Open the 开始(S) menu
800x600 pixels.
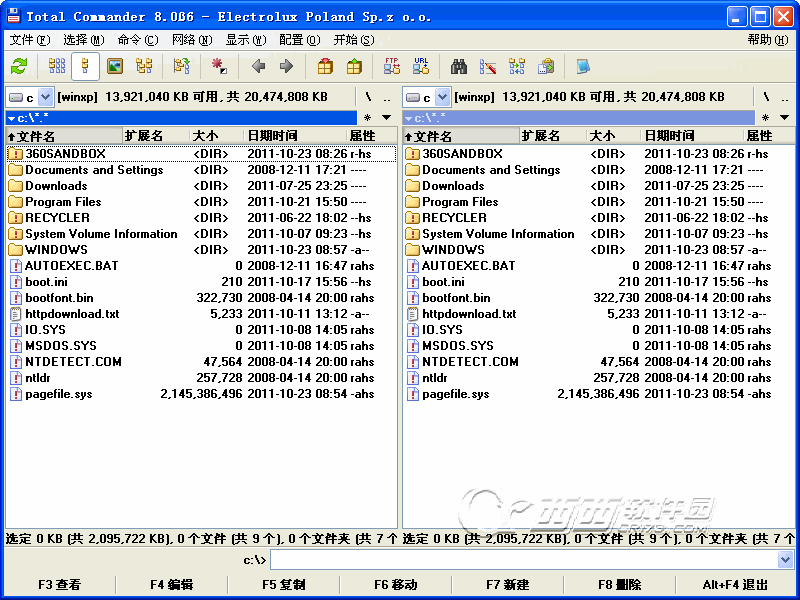pos(354,40)
